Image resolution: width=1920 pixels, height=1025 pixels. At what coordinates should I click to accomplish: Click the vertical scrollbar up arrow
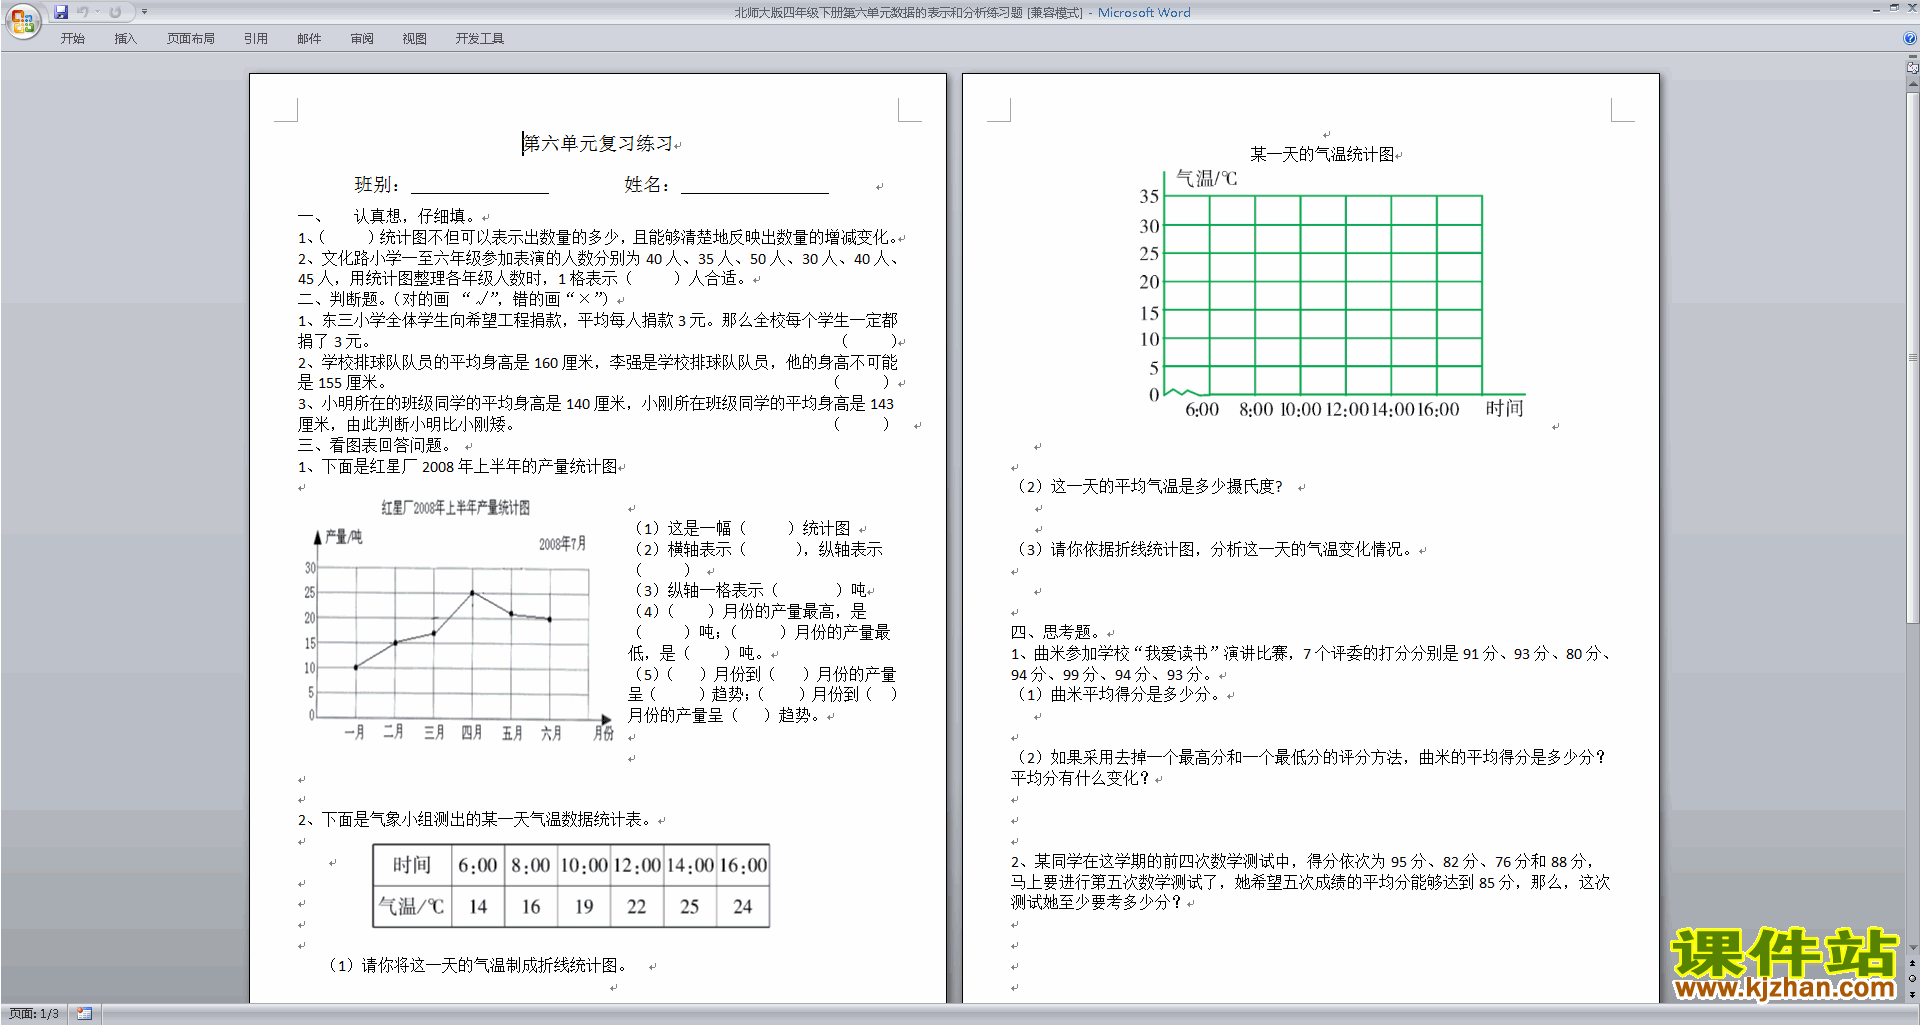(x=1913, y=85)
